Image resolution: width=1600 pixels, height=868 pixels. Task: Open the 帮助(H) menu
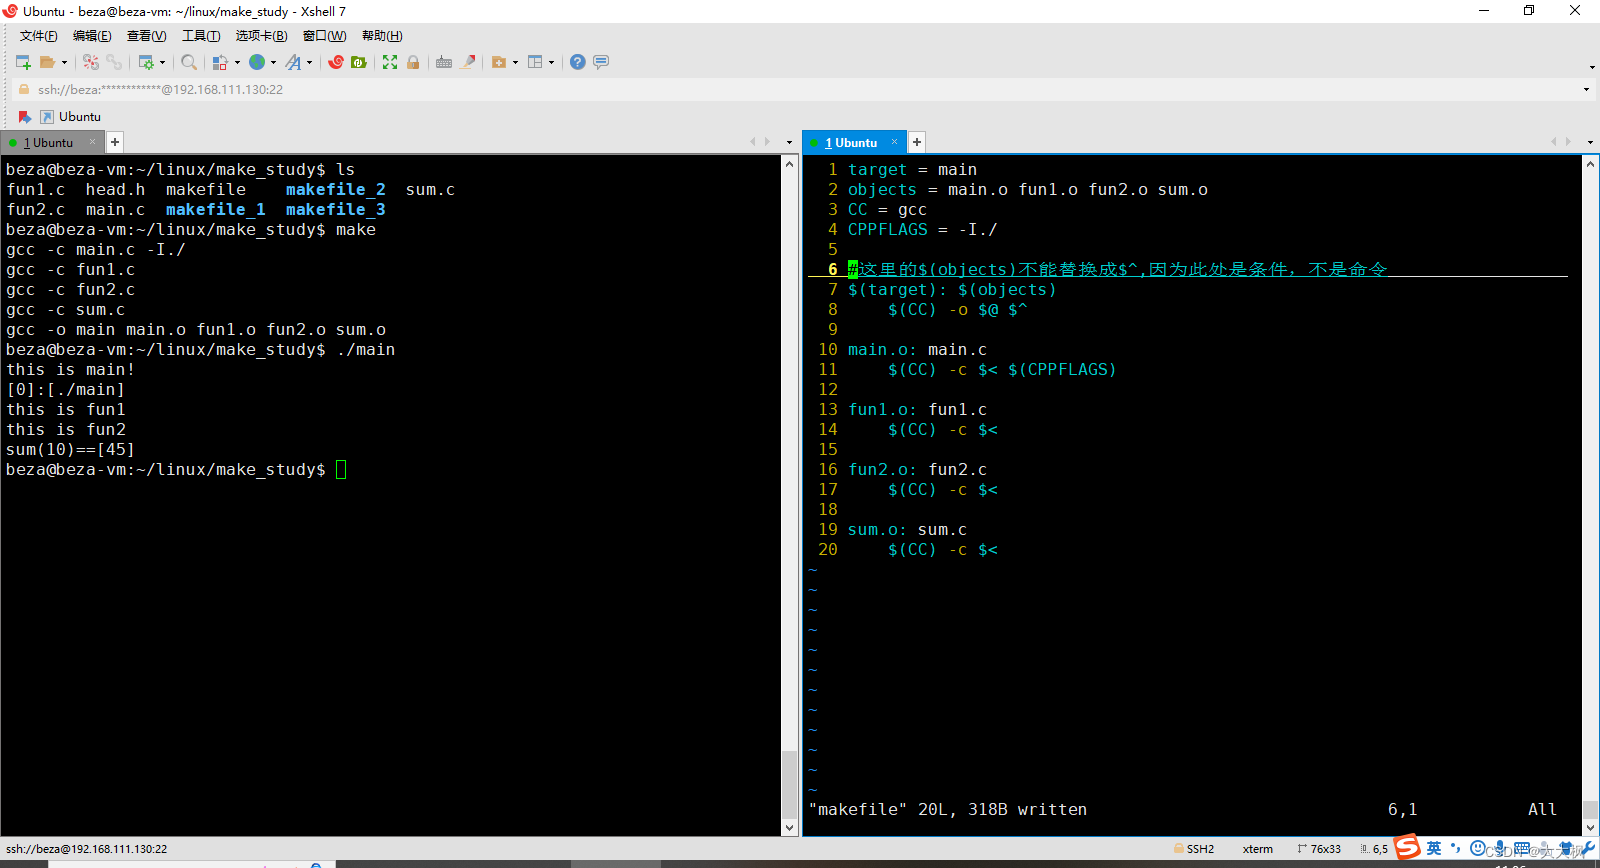(382, 36)
